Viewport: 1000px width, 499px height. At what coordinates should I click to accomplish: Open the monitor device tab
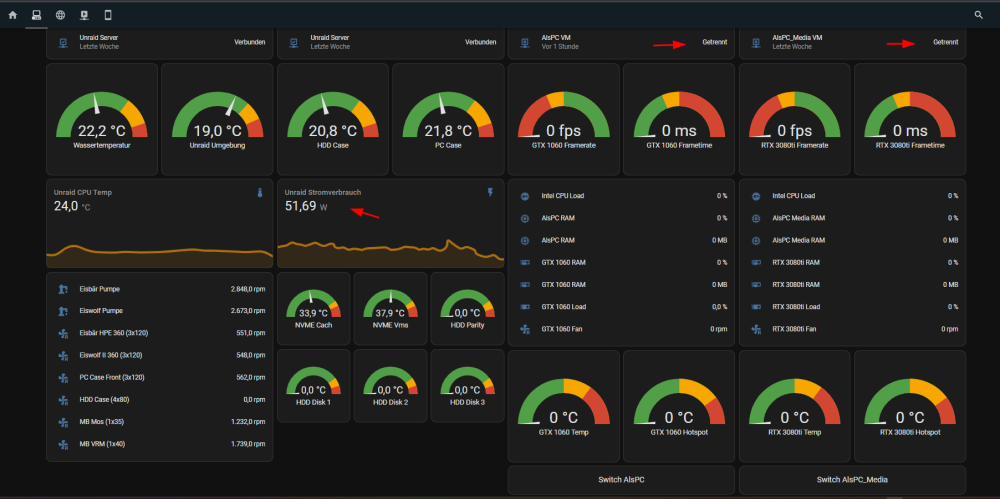(84, 15)
